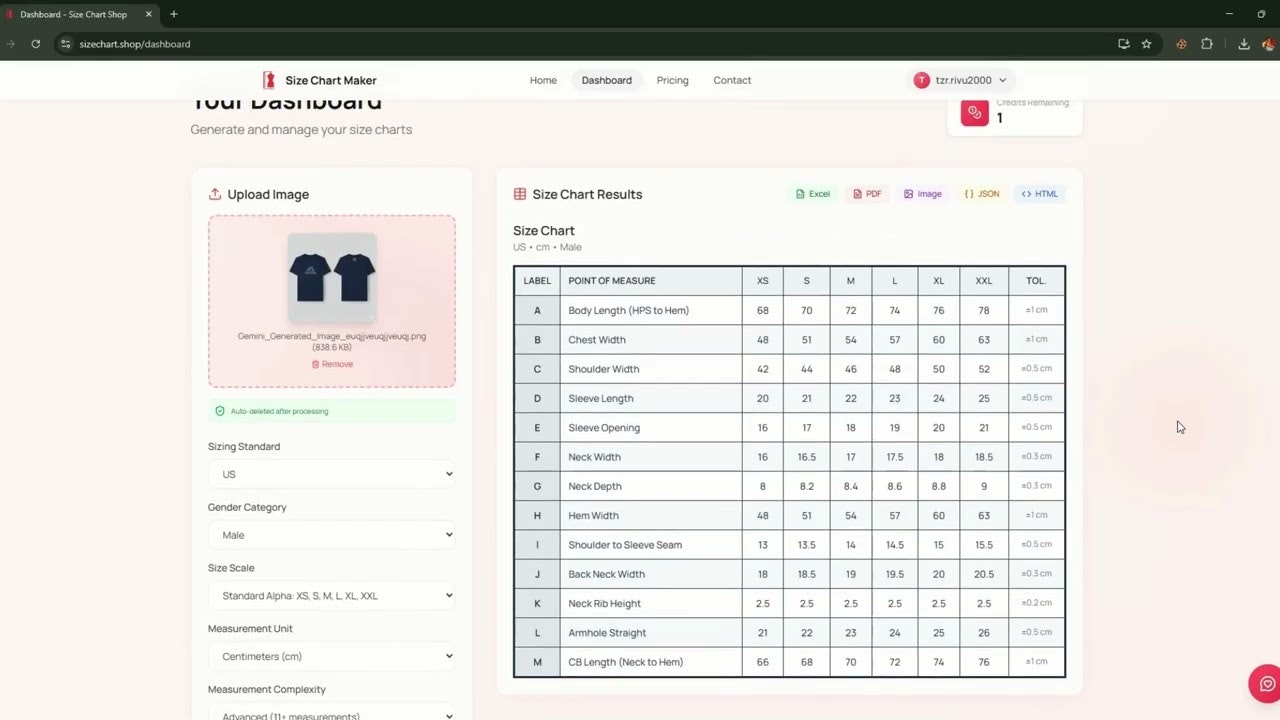1280x720 pixels.
Task: Click the browser extensions puzzle icon
Action: pyautogui.click(x=1207, y=44)
